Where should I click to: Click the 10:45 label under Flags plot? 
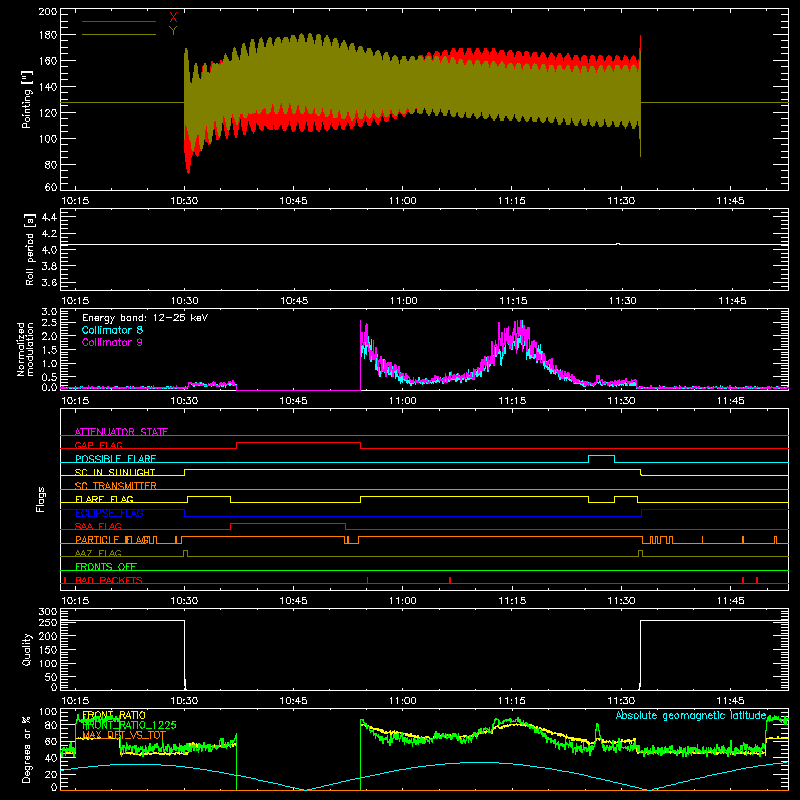(293, 601)
